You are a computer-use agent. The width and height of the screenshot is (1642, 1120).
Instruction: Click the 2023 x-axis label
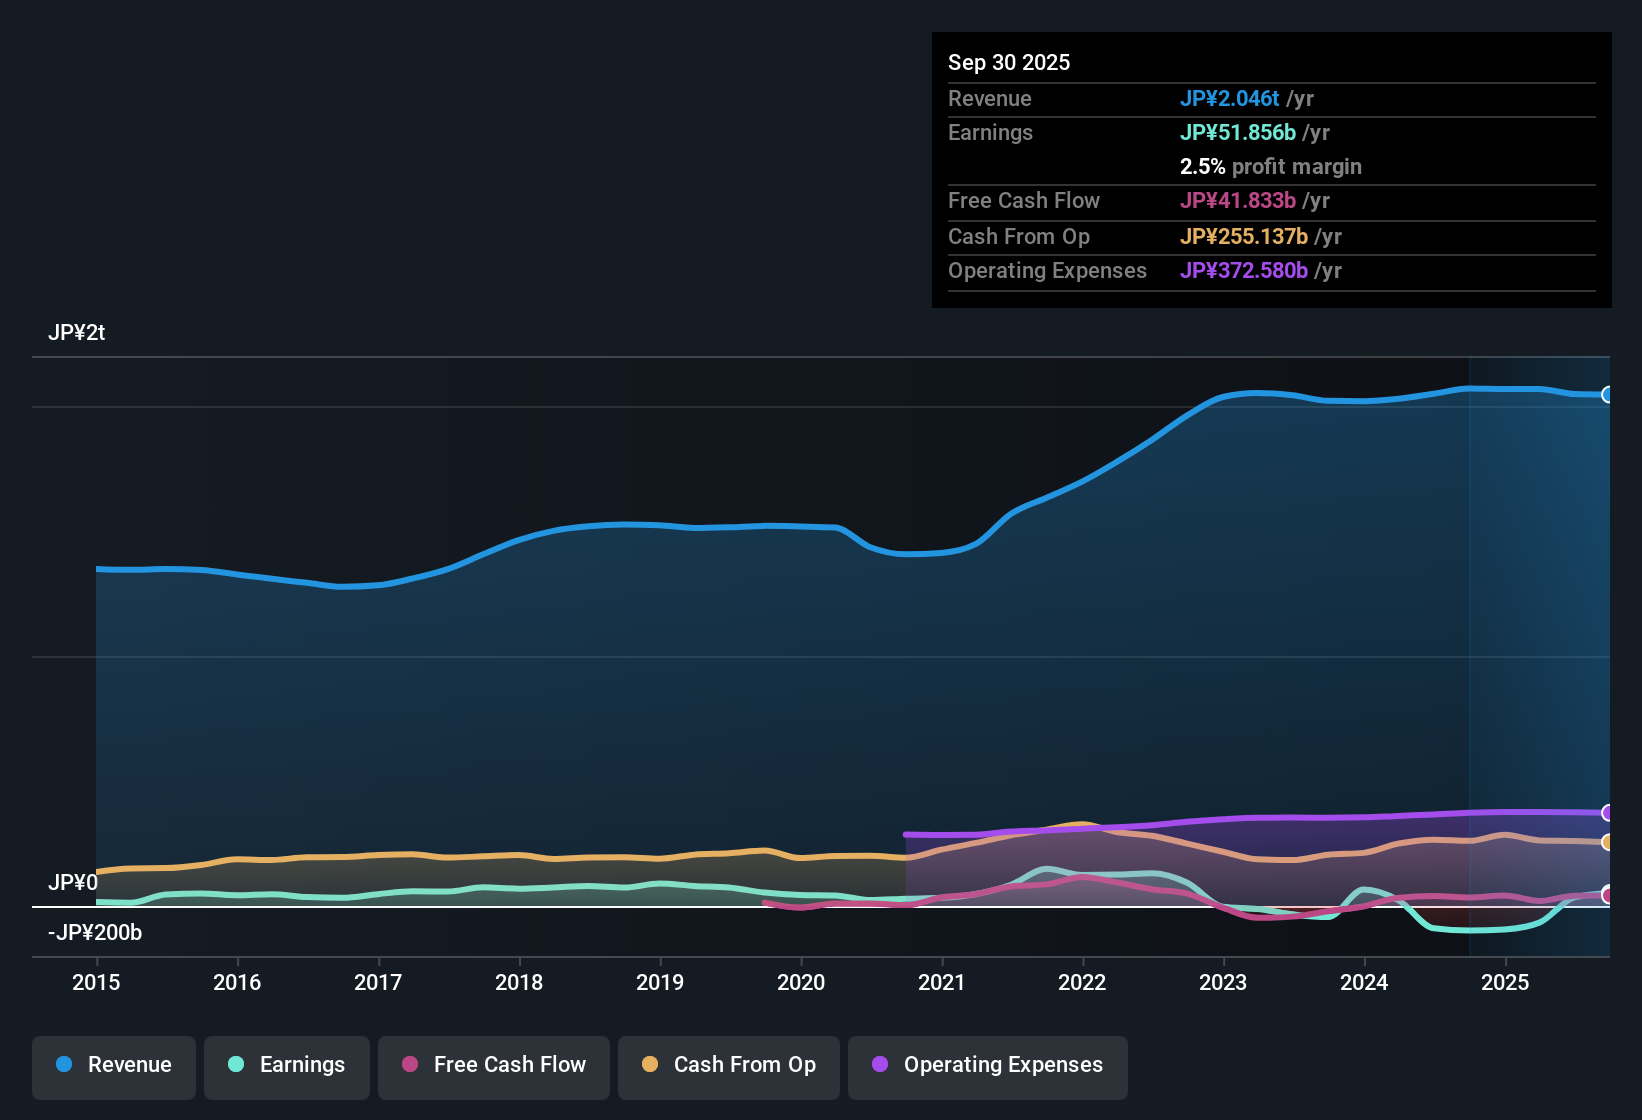1223,983
